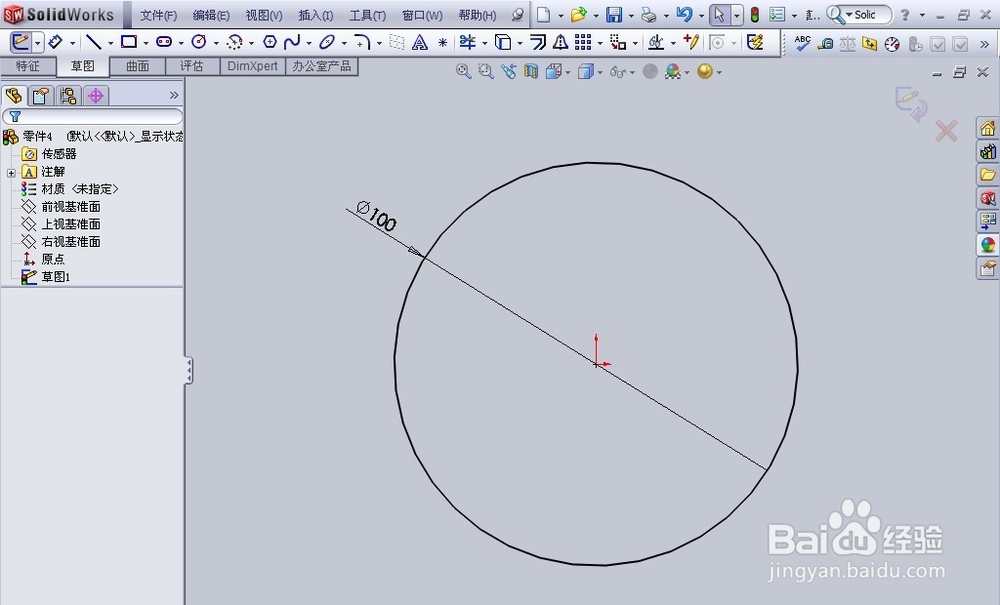Switch to the 办公室产品 tab
This screenshot has height=605, width=1000.
(x=321, y=66)
